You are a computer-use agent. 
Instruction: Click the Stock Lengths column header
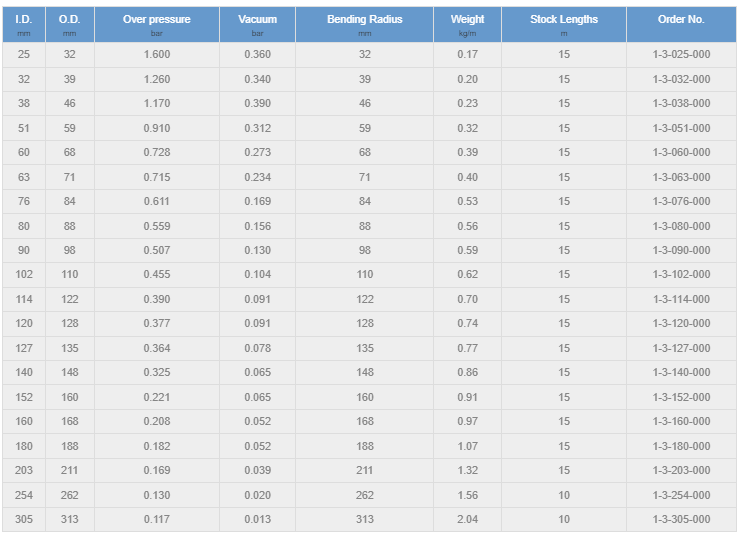564,25
